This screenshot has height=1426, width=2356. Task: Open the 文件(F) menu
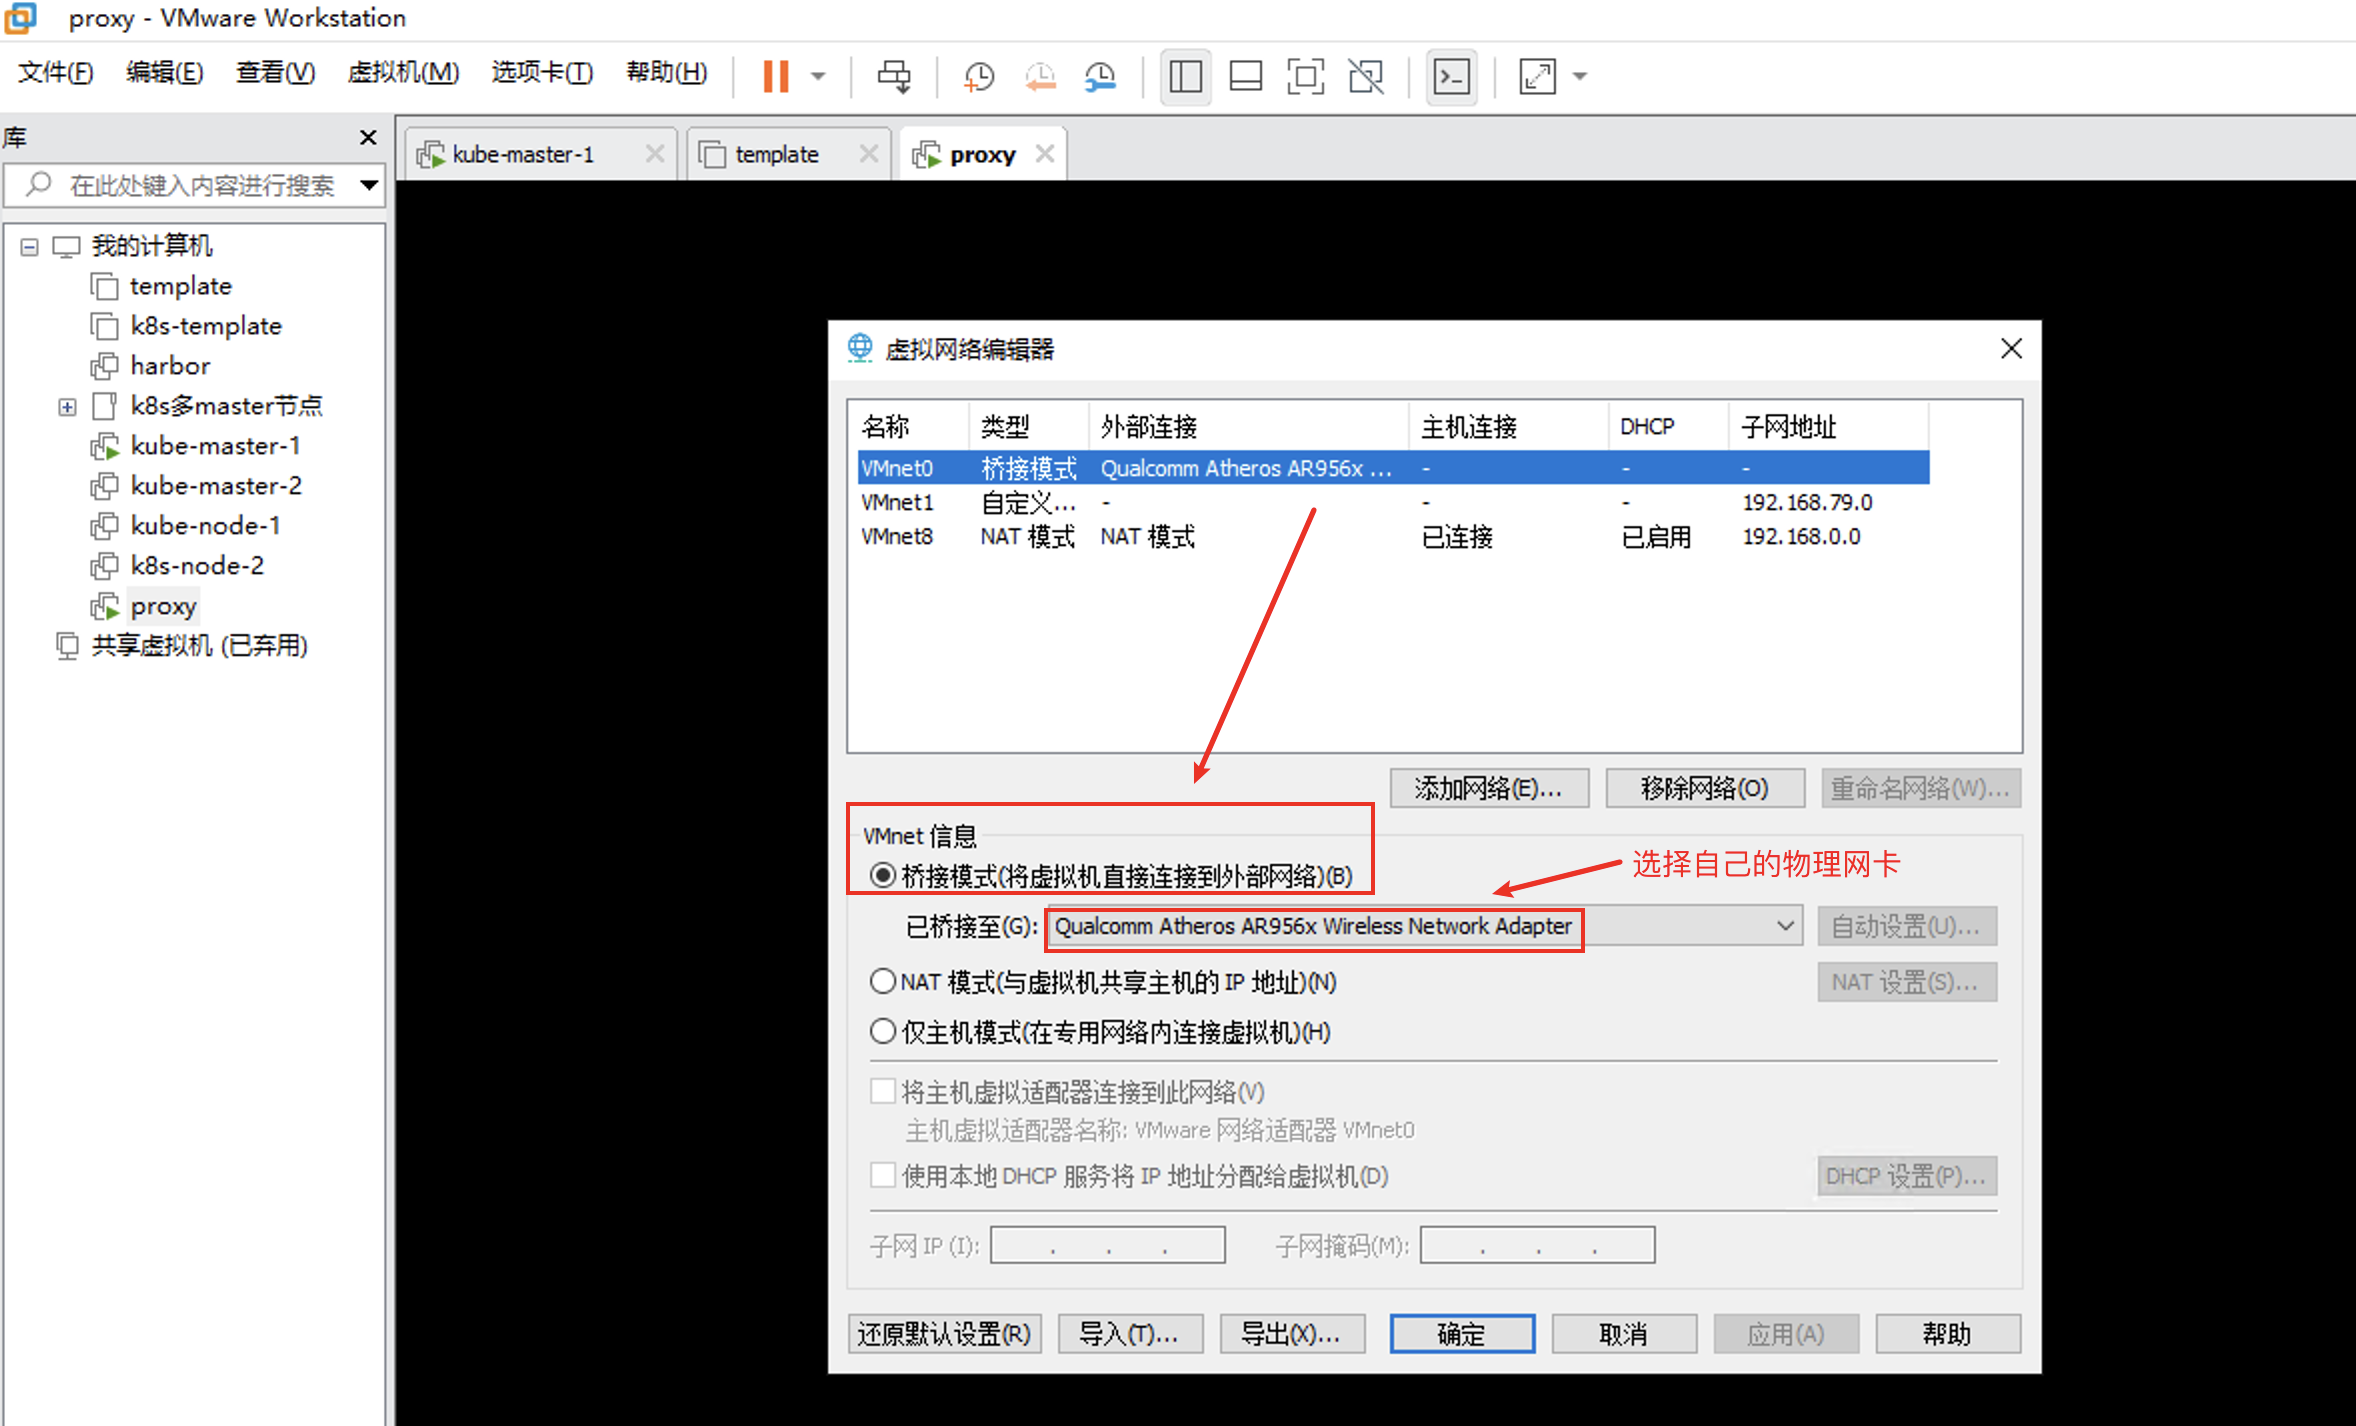(56, 72)
